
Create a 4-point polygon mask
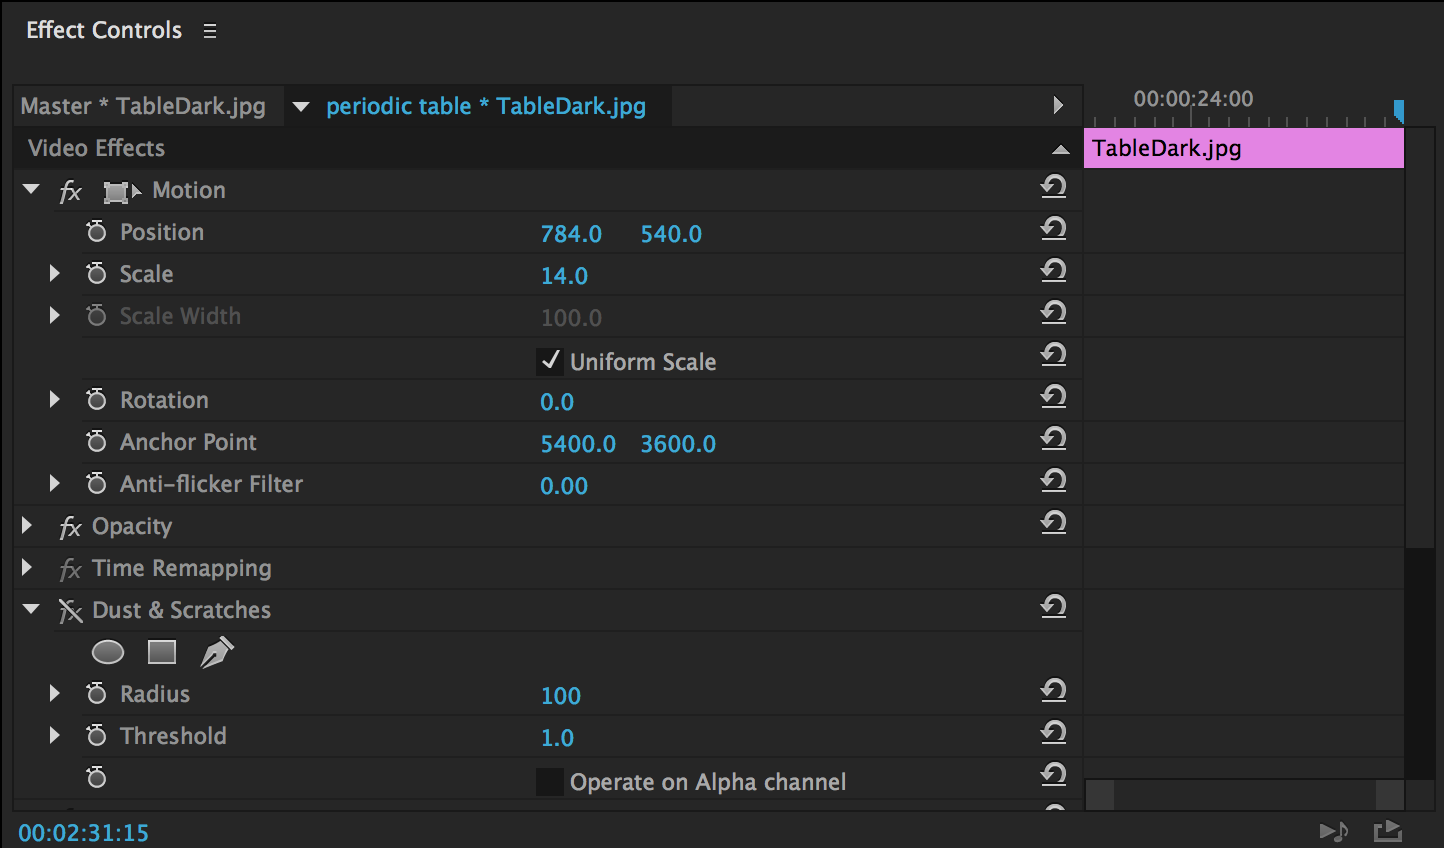coord(162,653)
